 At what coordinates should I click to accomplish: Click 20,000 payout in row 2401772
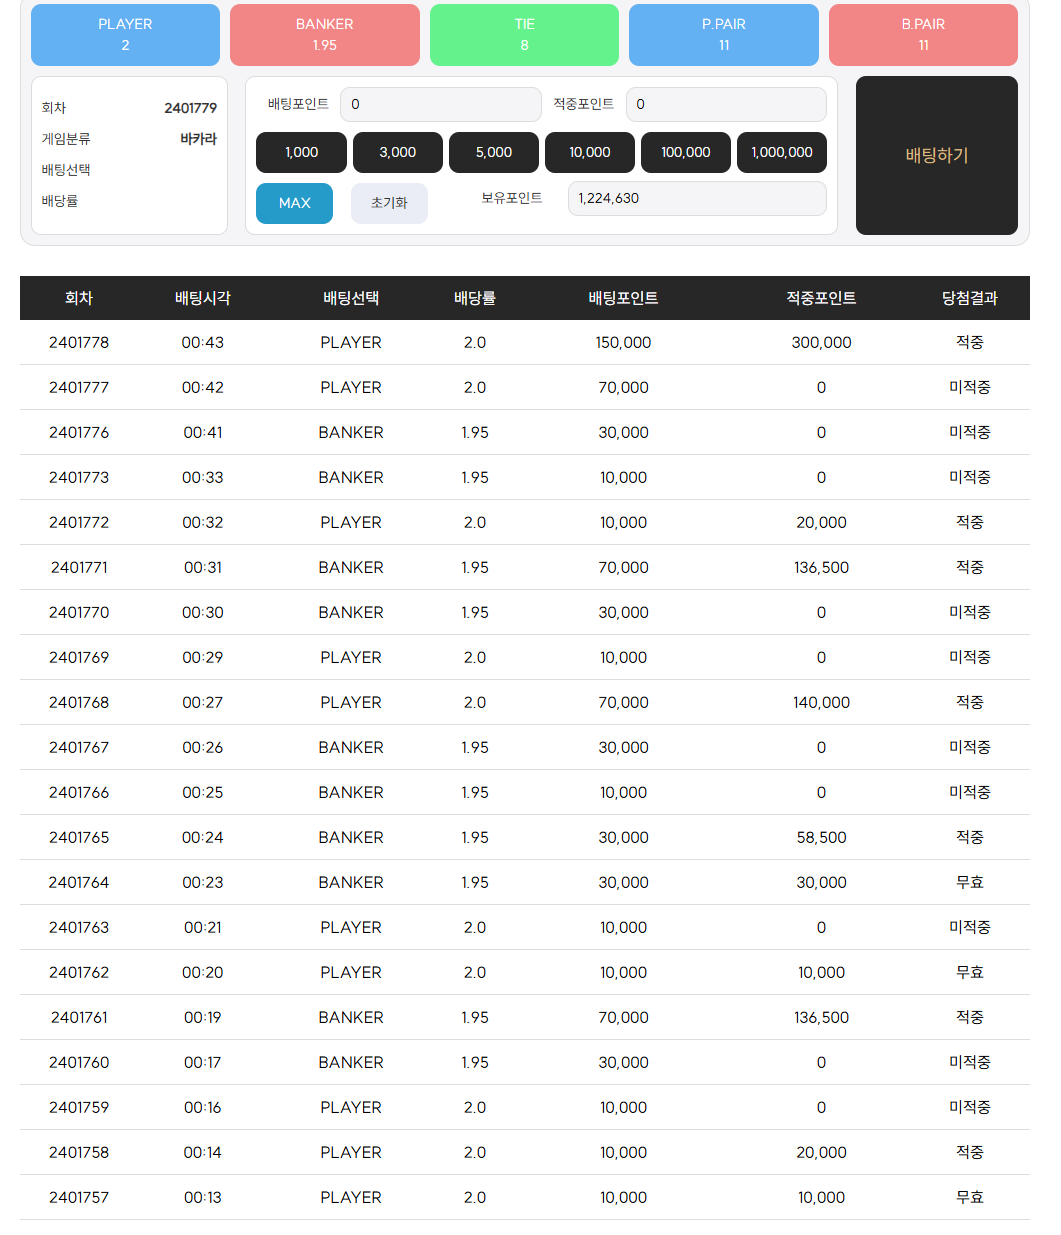tap(822, 522)
